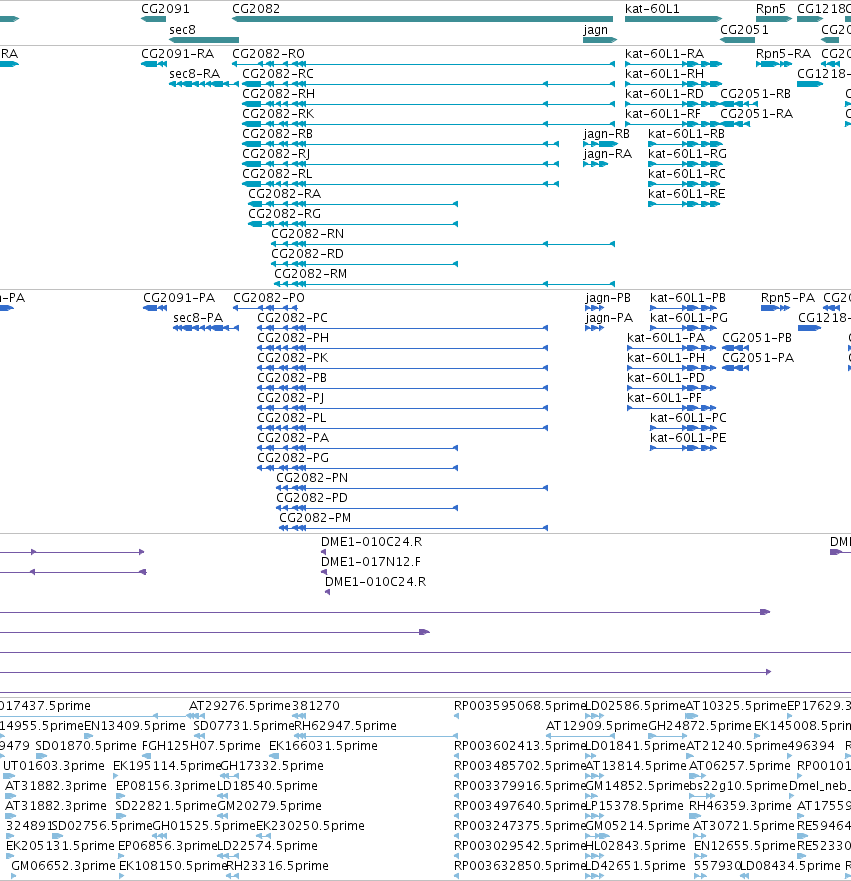Open the sec8-RA transcript label

194,74
